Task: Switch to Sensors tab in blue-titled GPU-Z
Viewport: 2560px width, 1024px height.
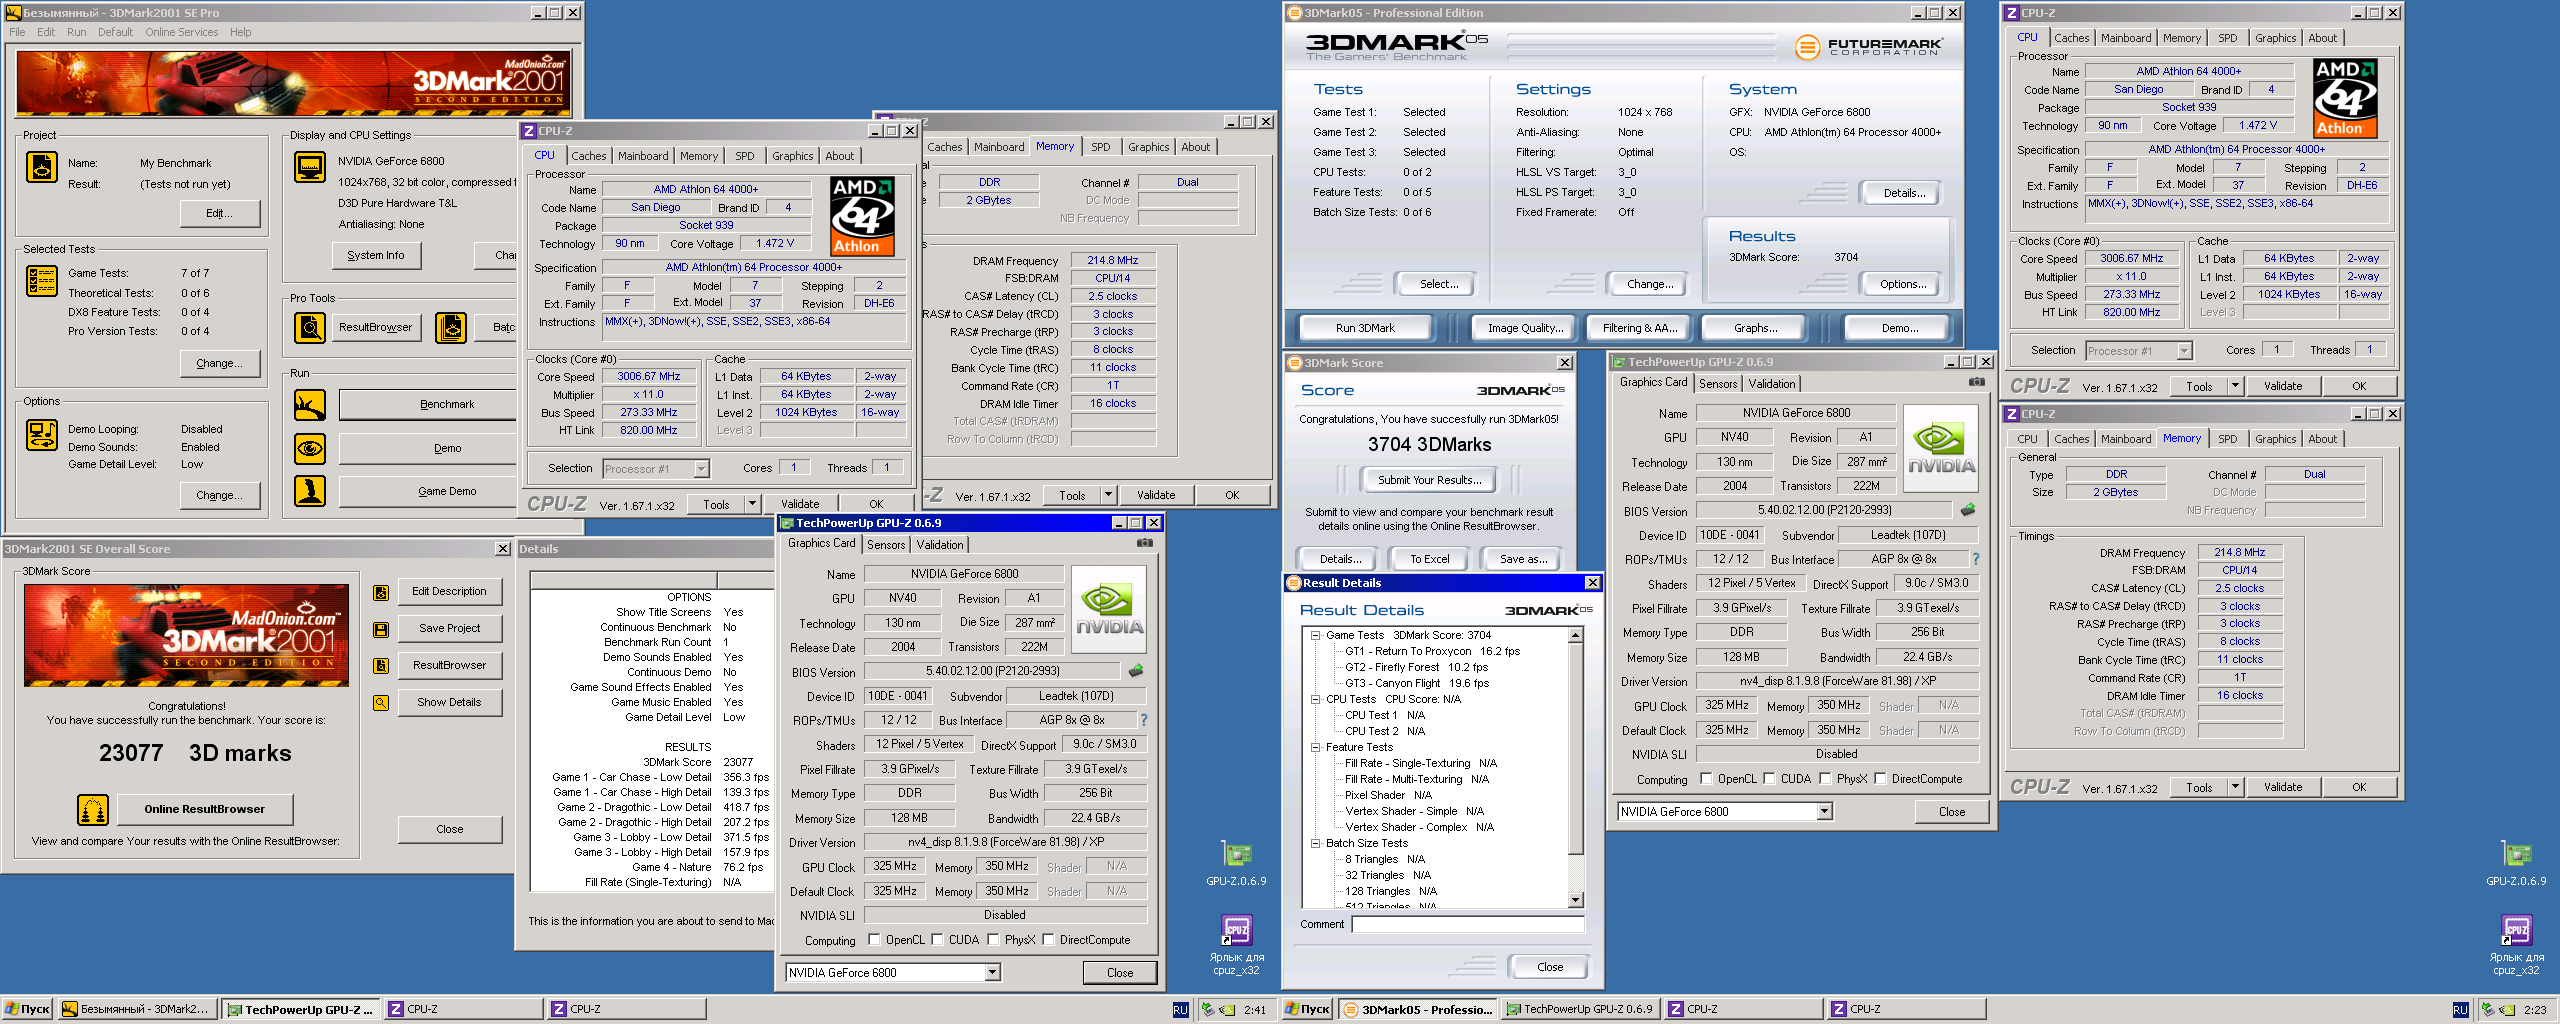Action: tap(886, 545)
